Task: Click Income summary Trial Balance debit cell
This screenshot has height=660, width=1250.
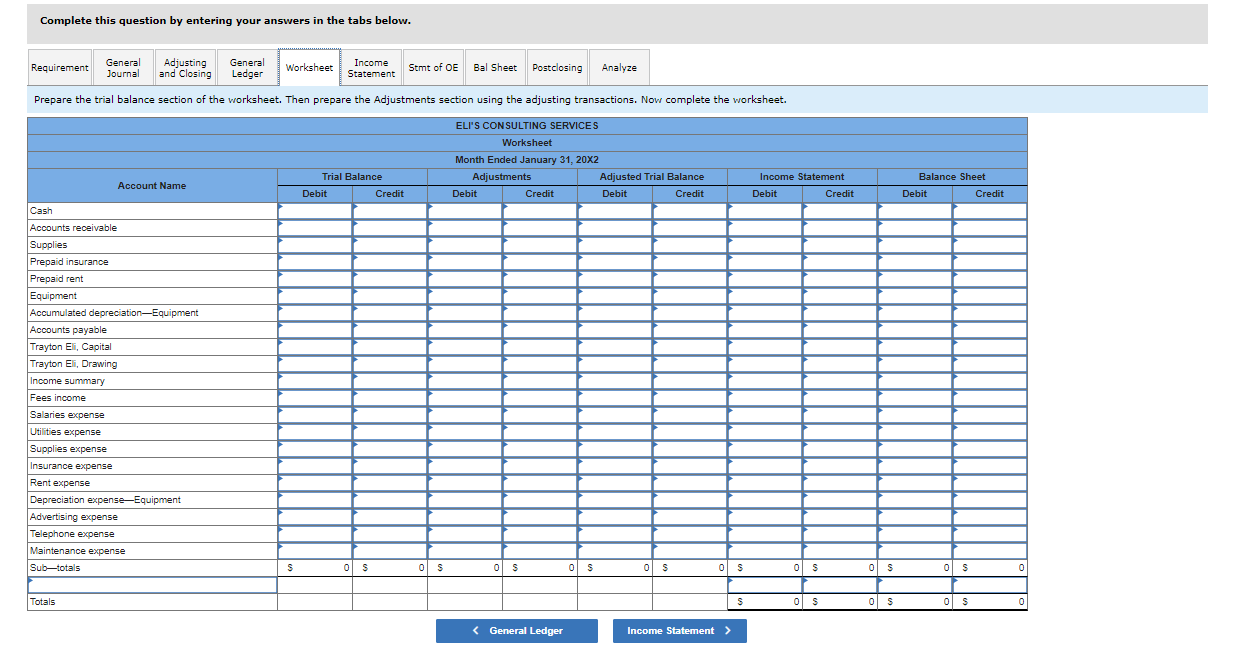Action: click(315, 381)
